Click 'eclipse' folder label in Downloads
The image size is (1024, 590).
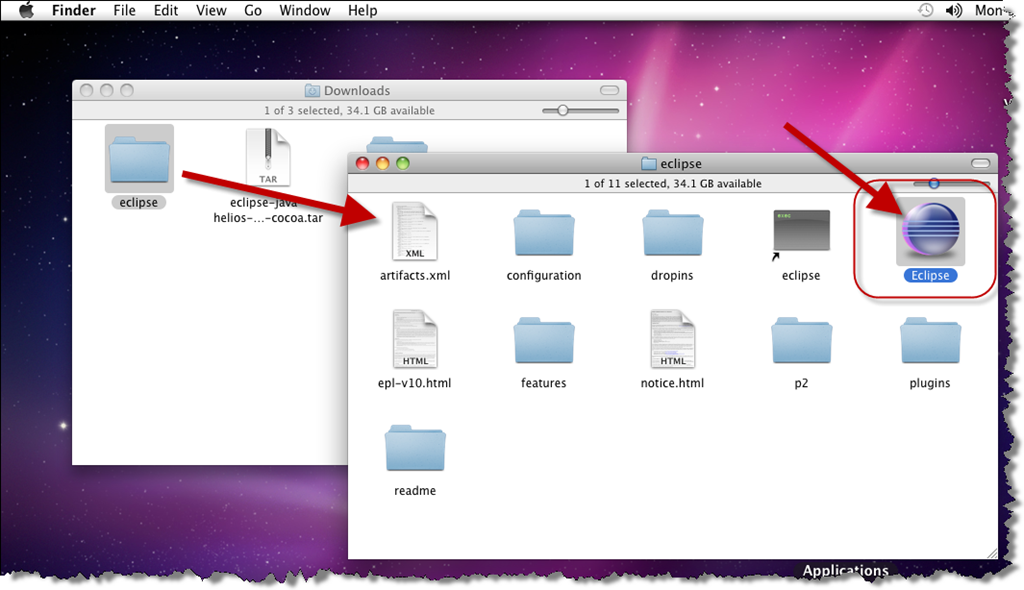138,203
